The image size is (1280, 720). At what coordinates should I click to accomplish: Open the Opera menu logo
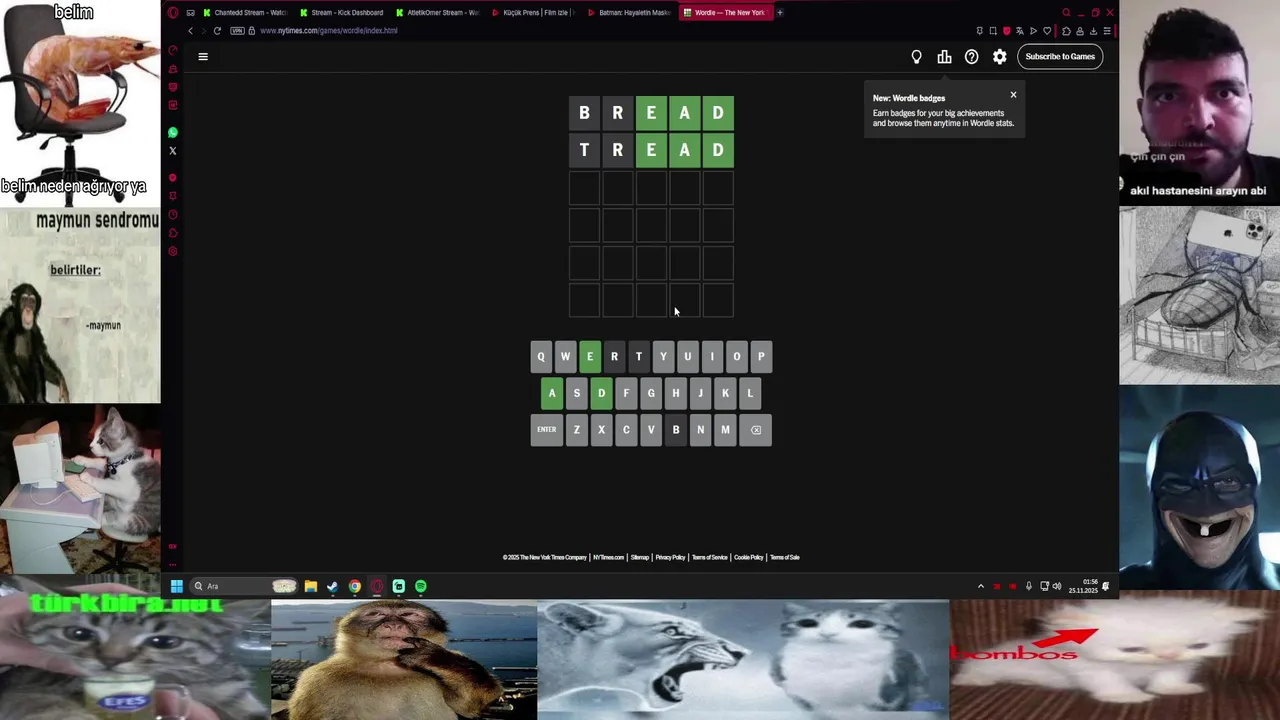click(x=173, y=13)
